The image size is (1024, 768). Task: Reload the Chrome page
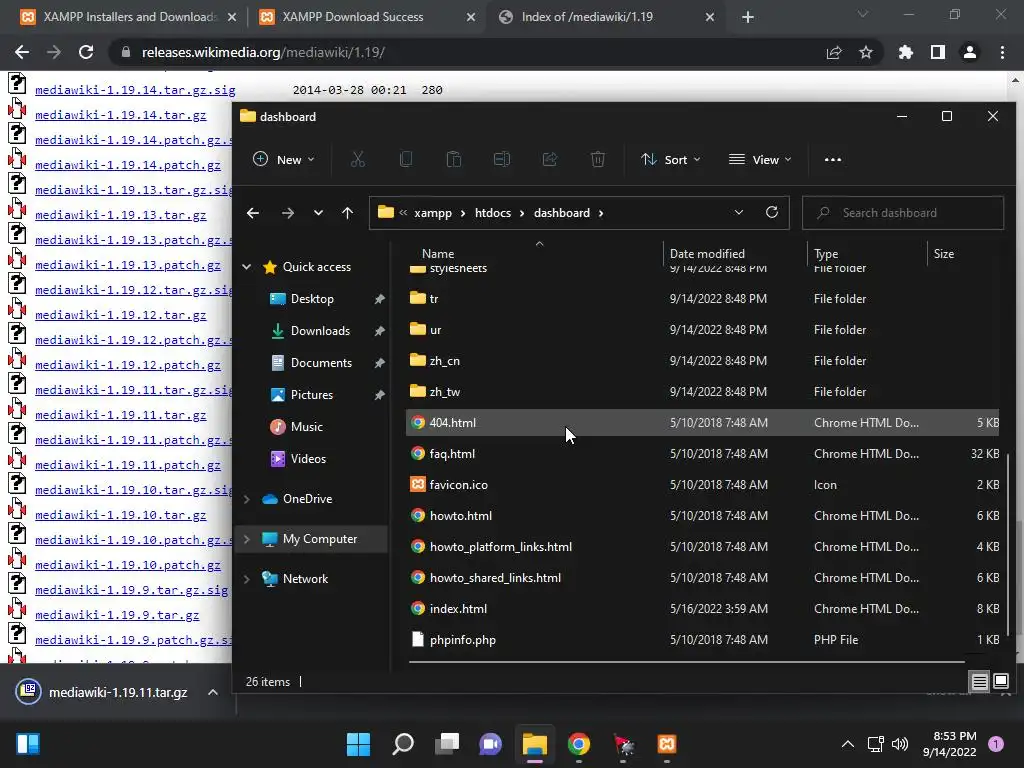[x=86, y=52]
